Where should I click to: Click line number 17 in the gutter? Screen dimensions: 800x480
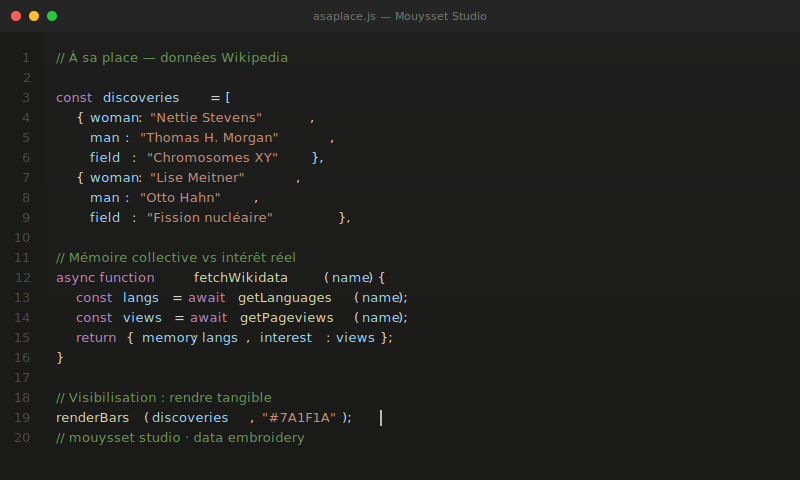point(22,377)
